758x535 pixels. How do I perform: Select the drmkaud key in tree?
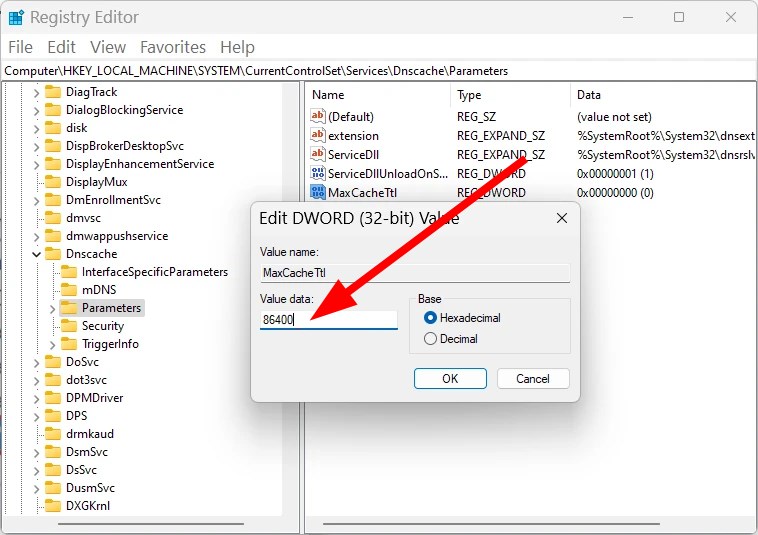(x=90, y=434)
